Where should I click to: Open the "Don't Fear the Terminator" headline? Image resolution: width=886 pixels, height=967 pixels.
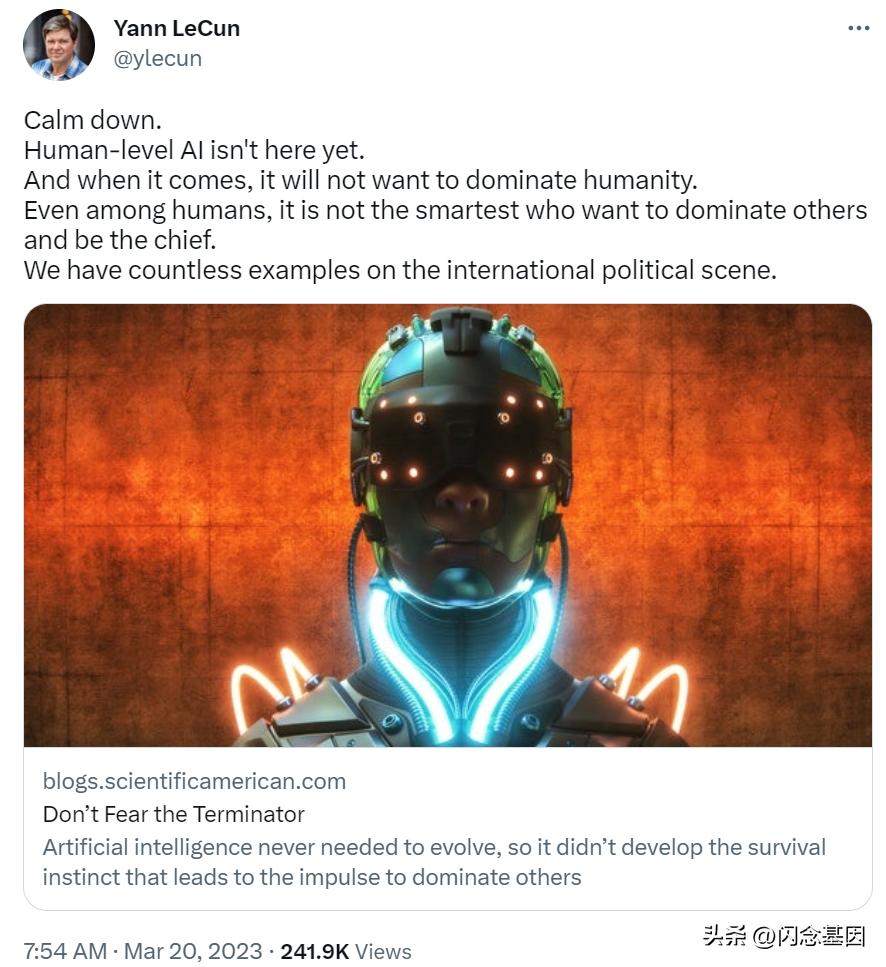[173, 813]
